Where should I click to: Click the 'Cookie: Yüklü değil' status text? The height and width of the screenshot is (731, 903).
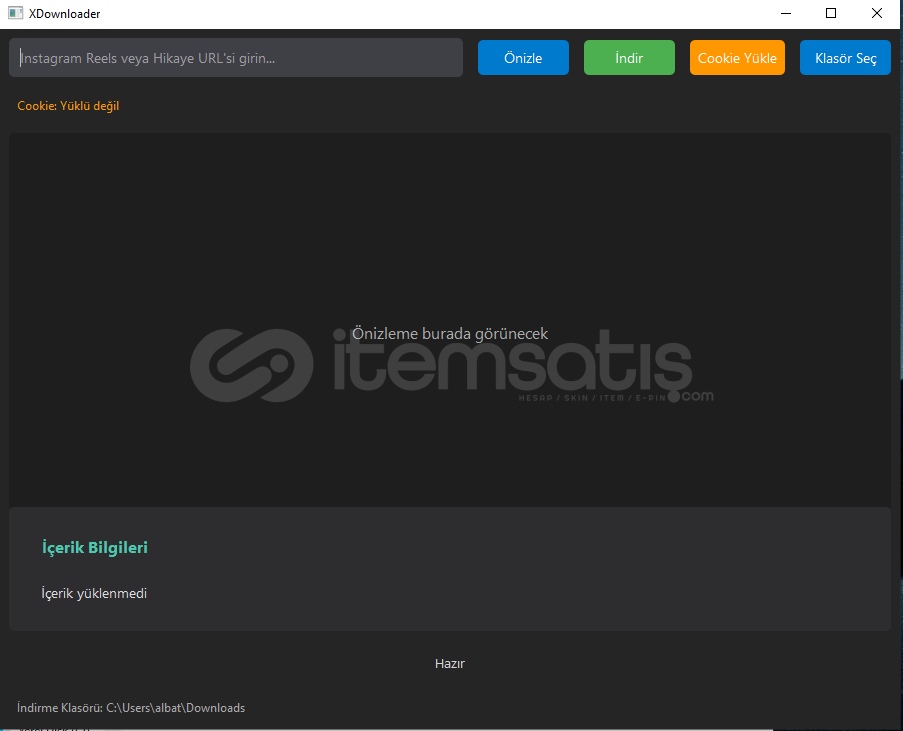click(68, 106)
